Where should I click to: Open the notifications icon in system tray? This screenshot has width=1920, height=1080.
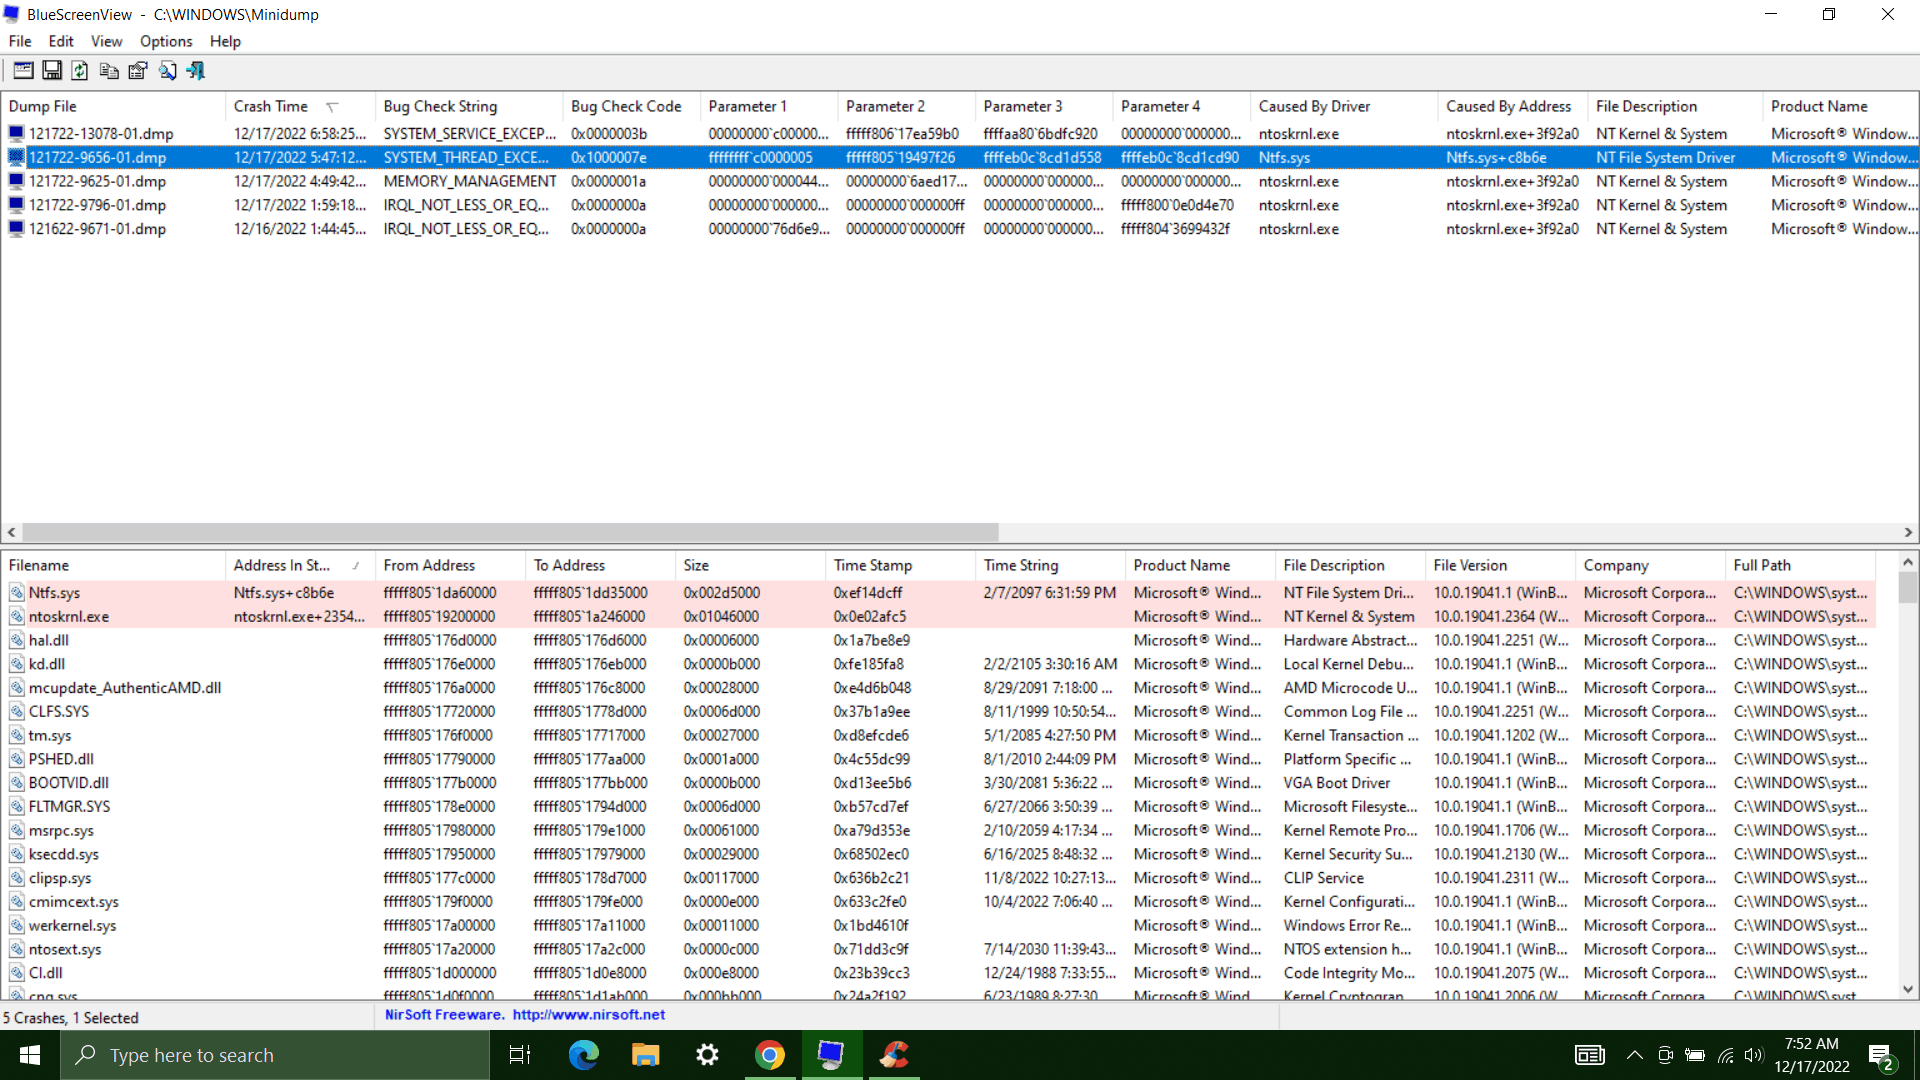[x=1883, y=1055]
